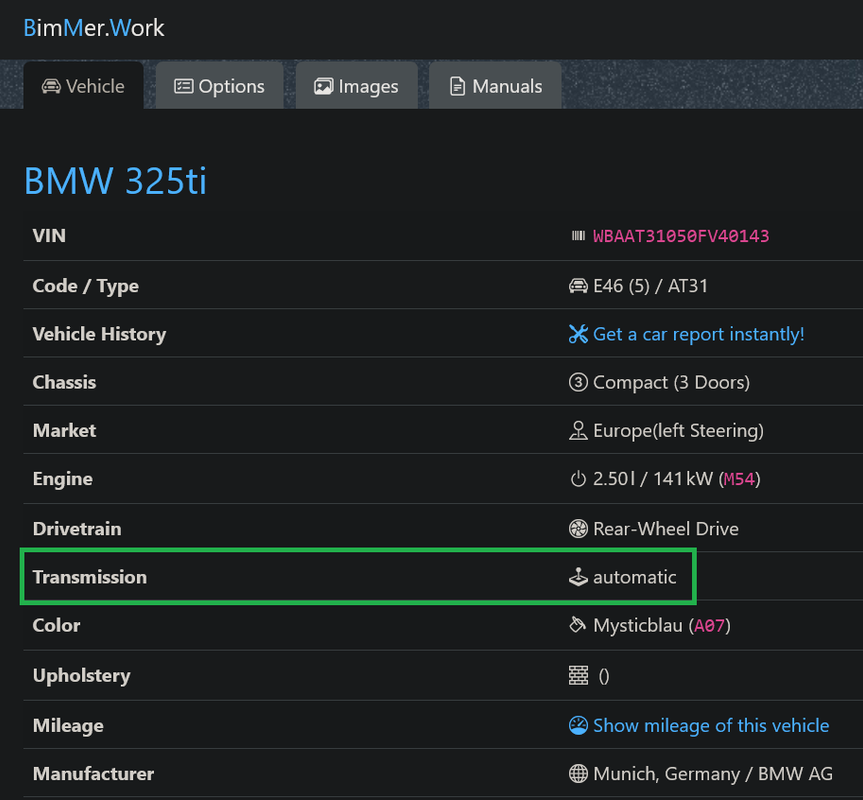Click the M54 engine code

(739, 479)
